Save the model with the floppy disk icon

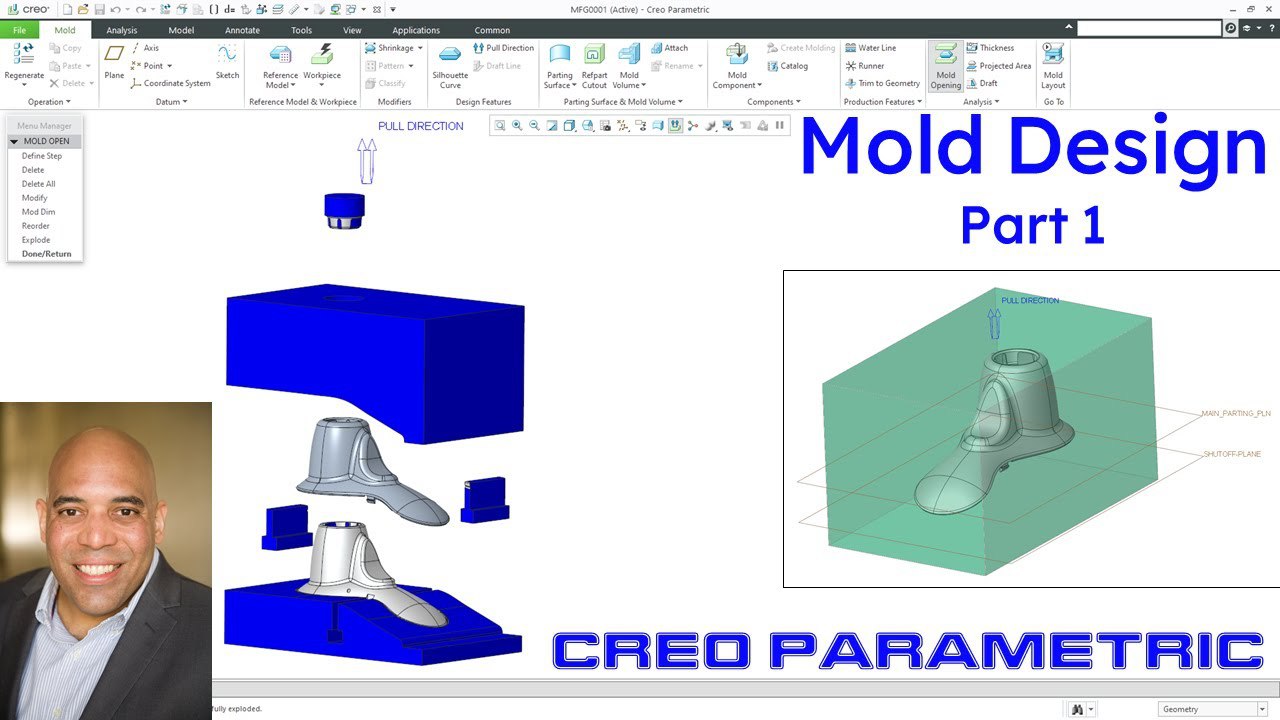pyautogui.click(x=99, y=9)
